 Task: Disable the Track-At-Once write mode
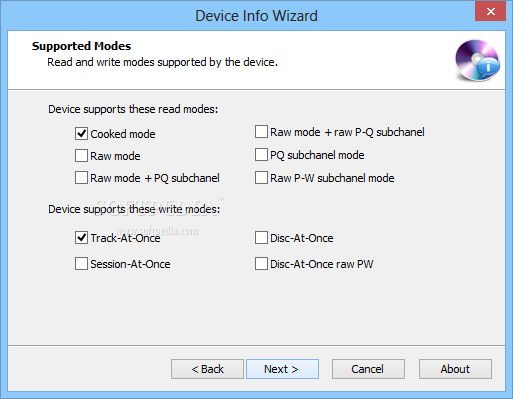tap(81, 238)
